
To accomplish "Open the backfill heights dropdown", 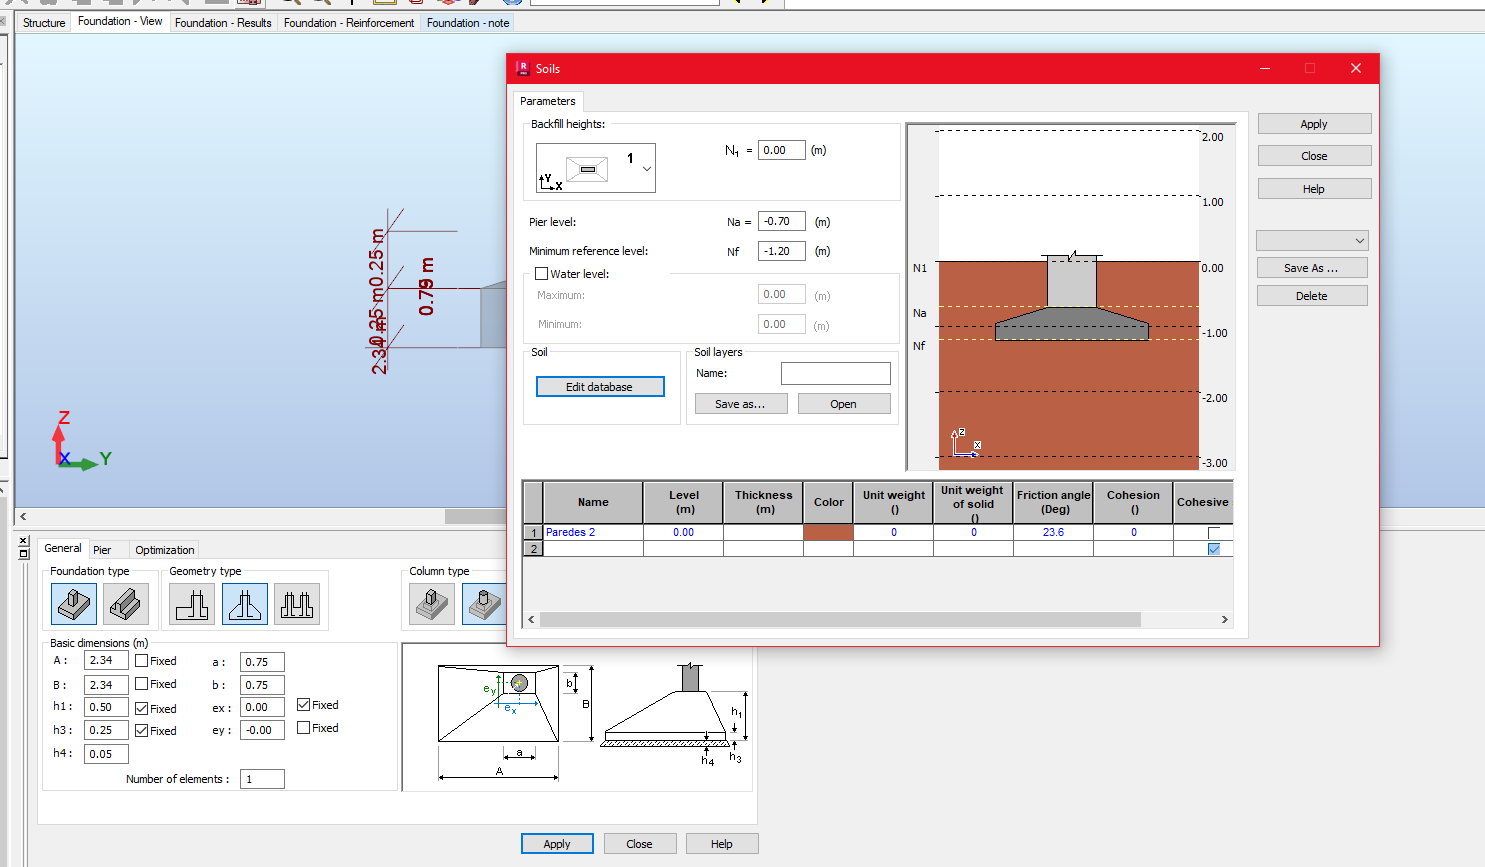I will 645,170.
